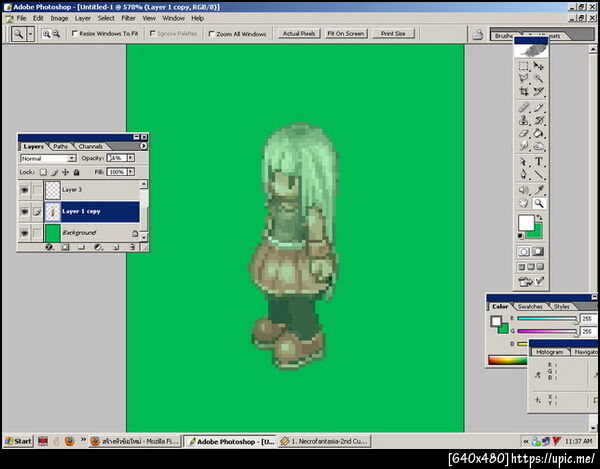Viewport: 600px width, 469px height.
Task: Open the Fill slider arrow
Action: point(131,172)
